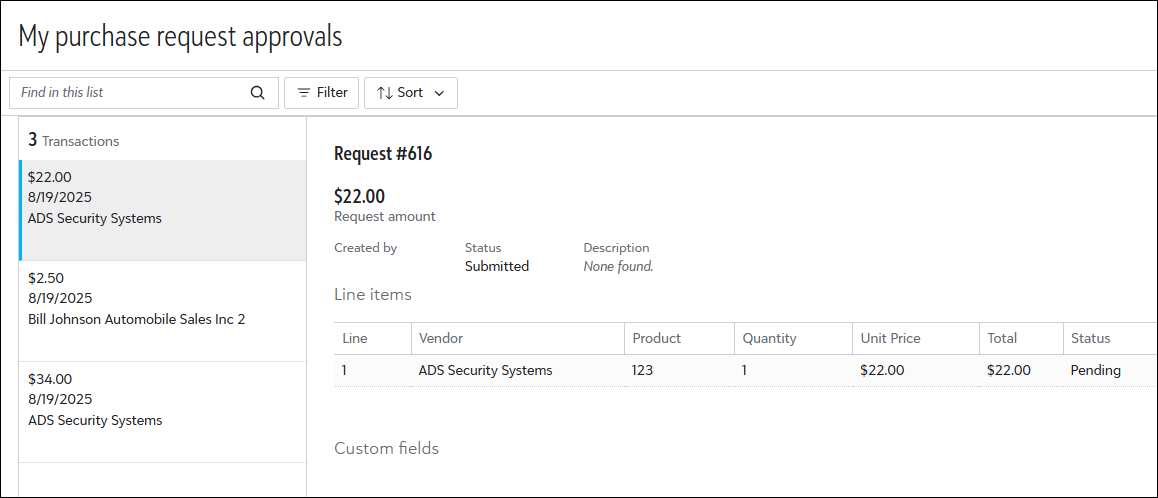Open the Bill Johnson Automobile Sales transaction
This screenshot has height=498, width=1158.
(162, 299)
